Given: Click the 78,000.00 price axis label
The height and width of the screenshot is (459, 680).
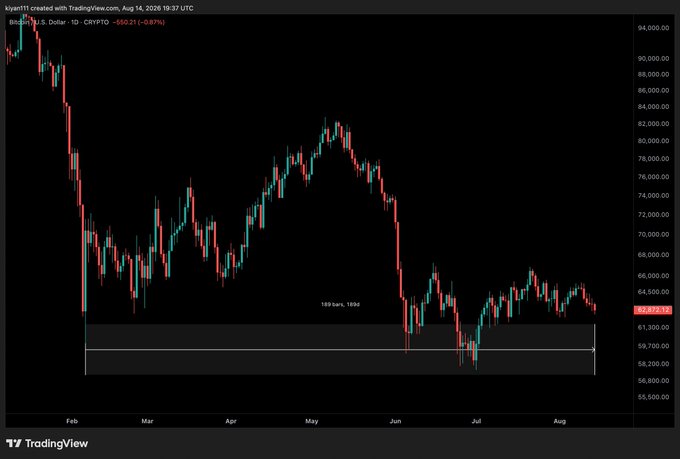Looking at the screenshot, I should [x=653, y=158].
